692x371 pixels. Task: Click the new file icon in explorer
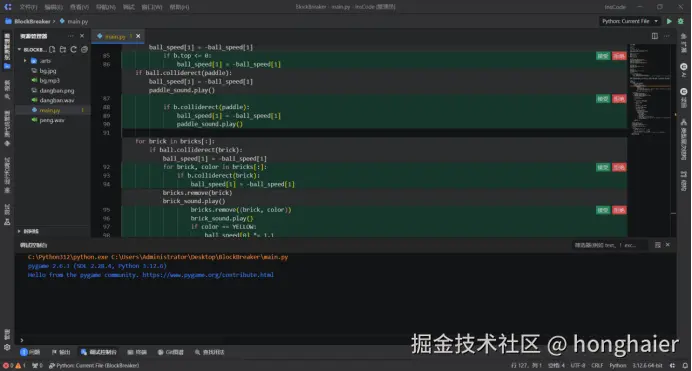pyautogui.click(x=52, y=49)
